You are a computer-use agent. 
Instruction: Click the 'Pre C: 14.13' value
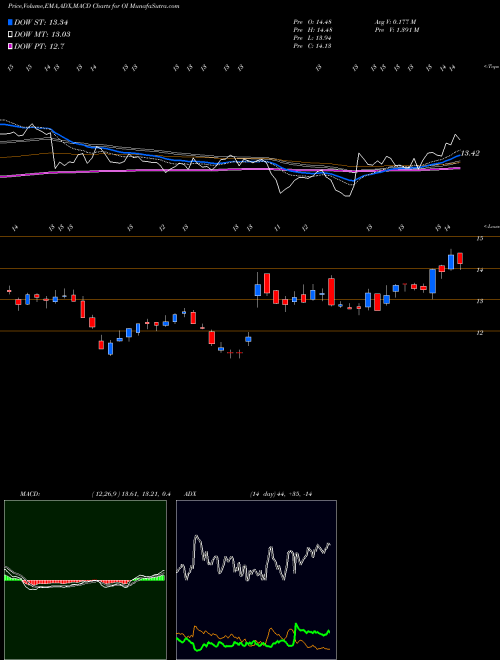point(313,46)
